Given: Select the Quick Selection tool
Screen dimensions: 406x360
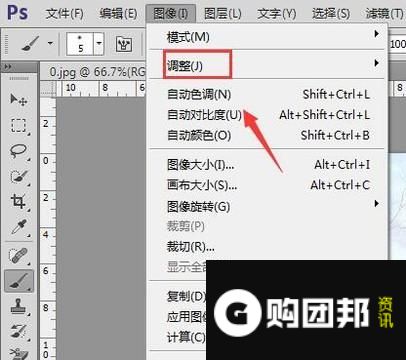Looking at the screenshot, I should 19,177.
